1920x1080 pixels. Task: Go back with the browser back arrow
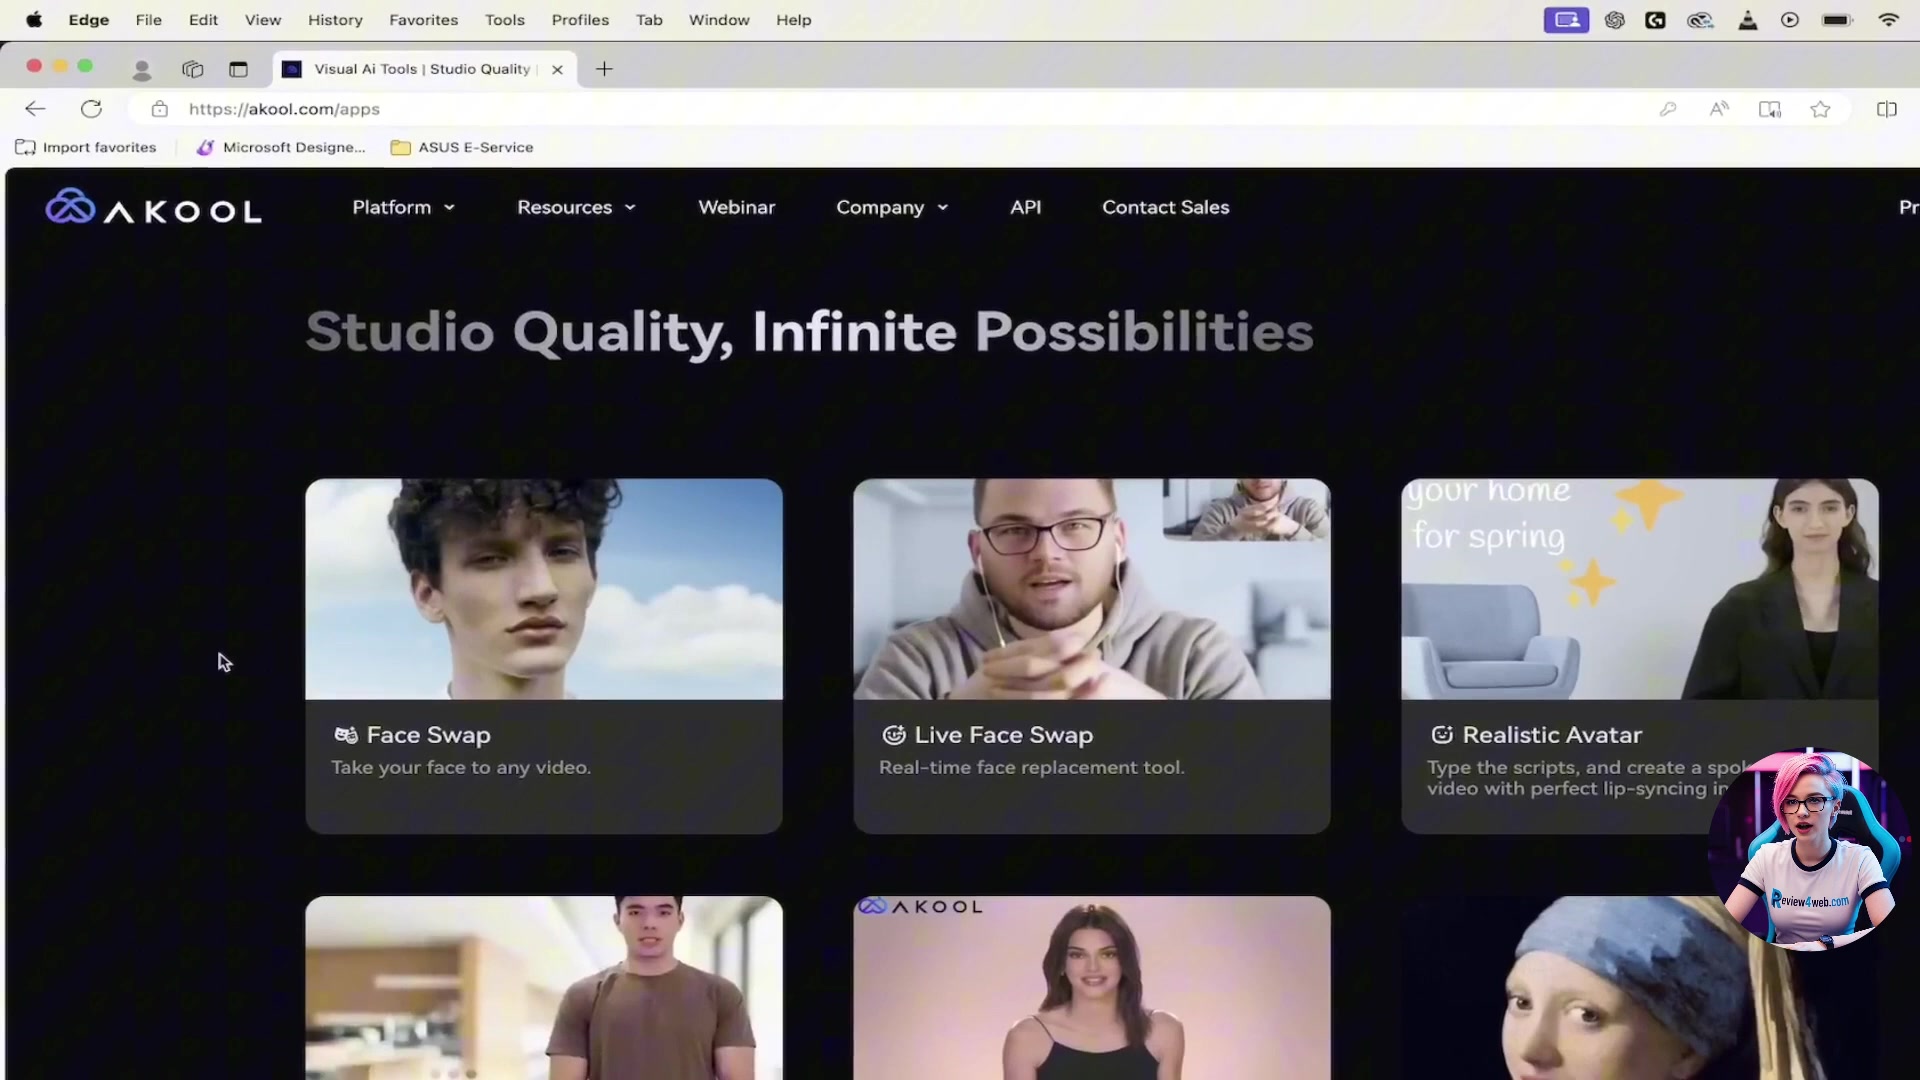click(35, 109)
